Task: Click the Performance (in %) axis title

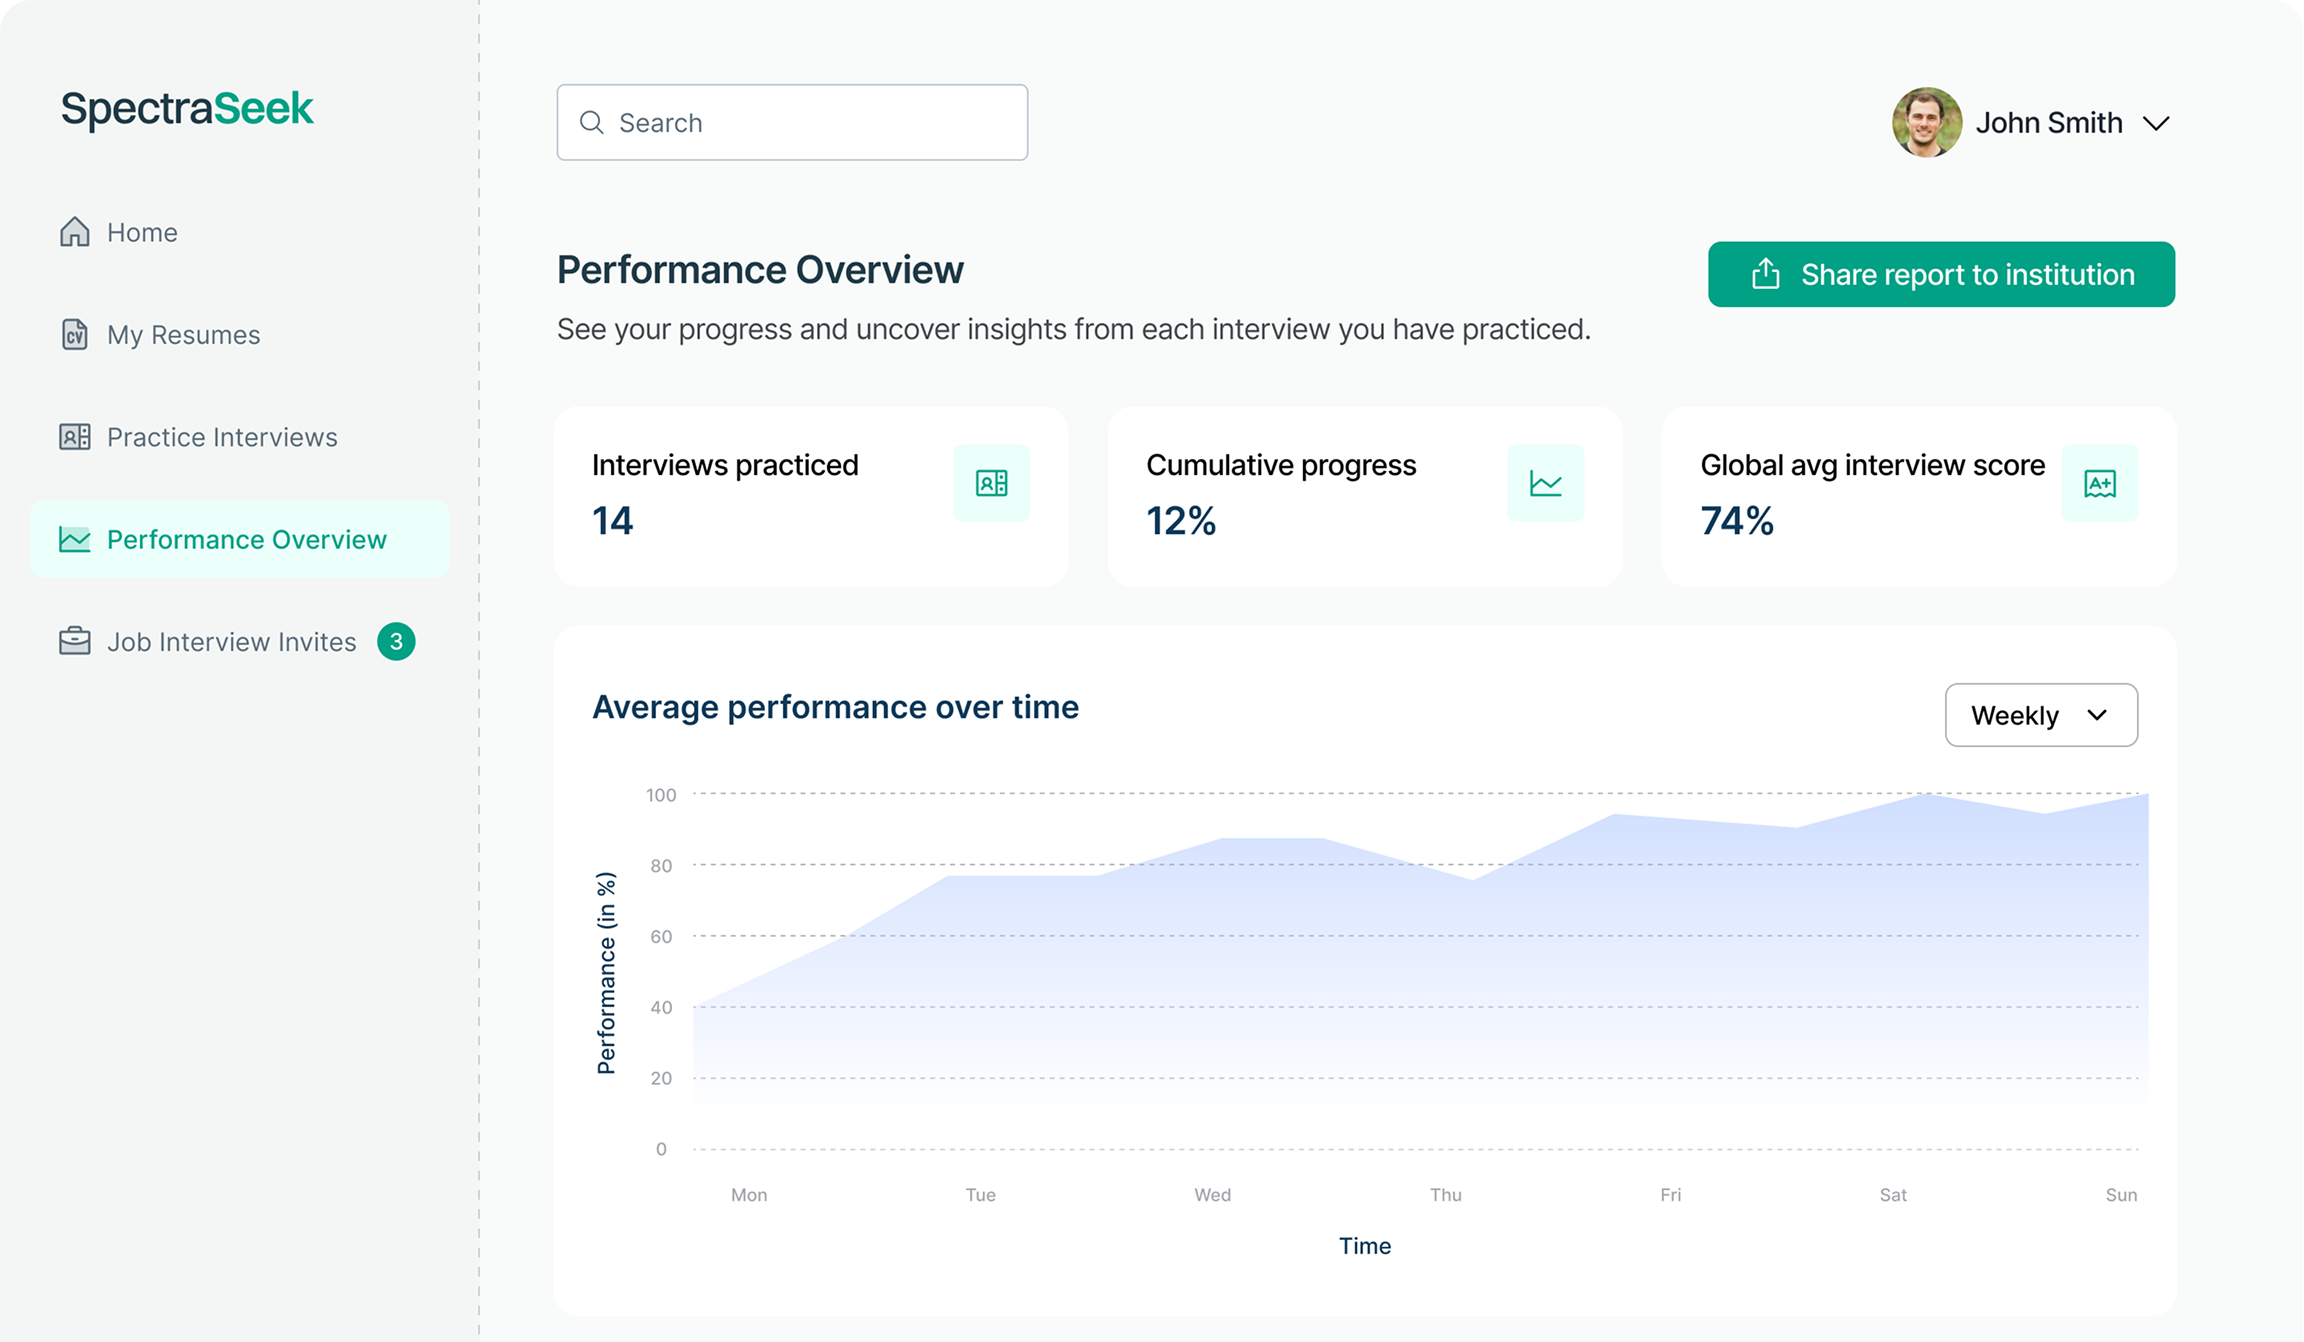Action: [606, 973]
